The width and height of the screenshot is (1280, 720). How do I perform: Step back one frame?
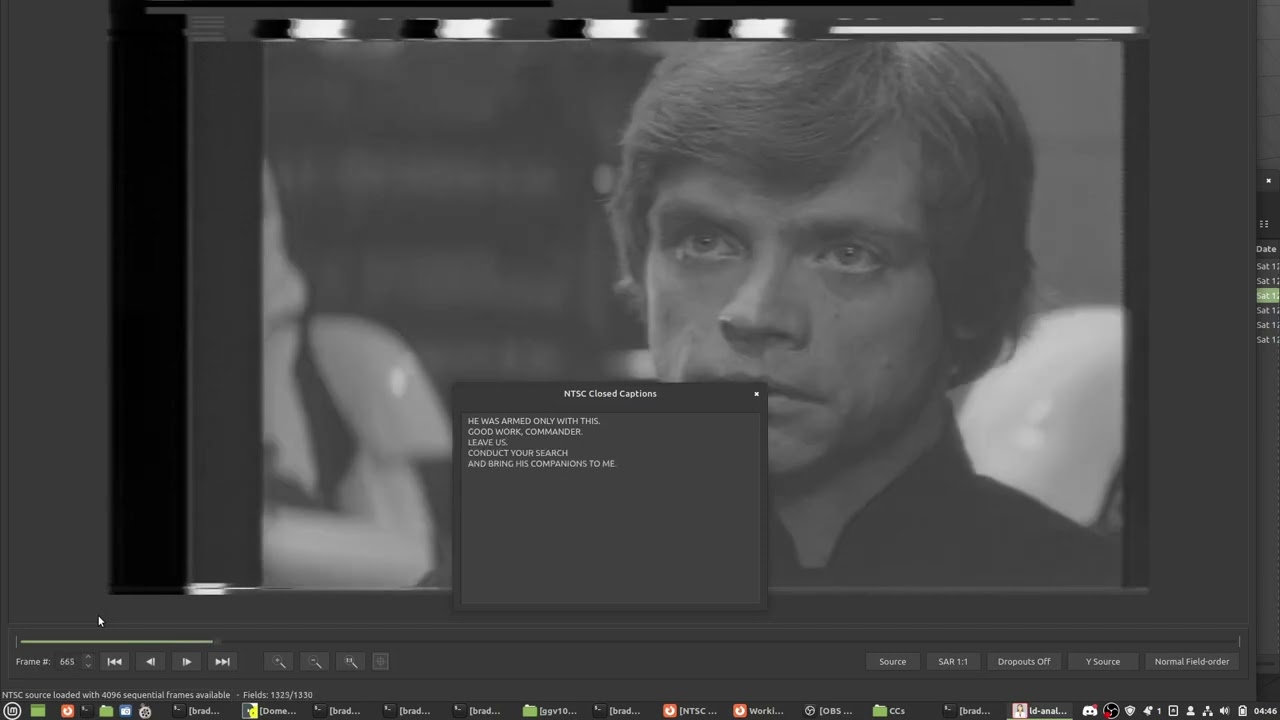(150, 661)
